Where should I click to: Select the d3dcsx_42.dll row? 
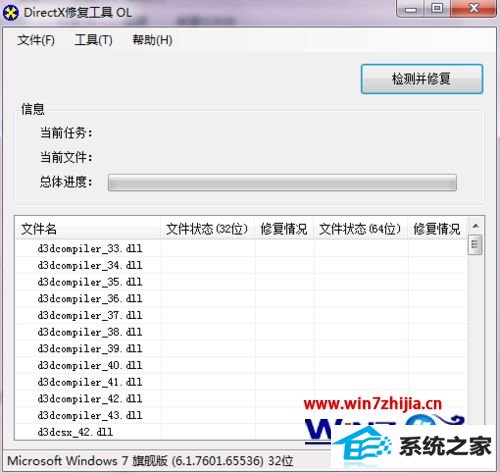click(241, 432)
